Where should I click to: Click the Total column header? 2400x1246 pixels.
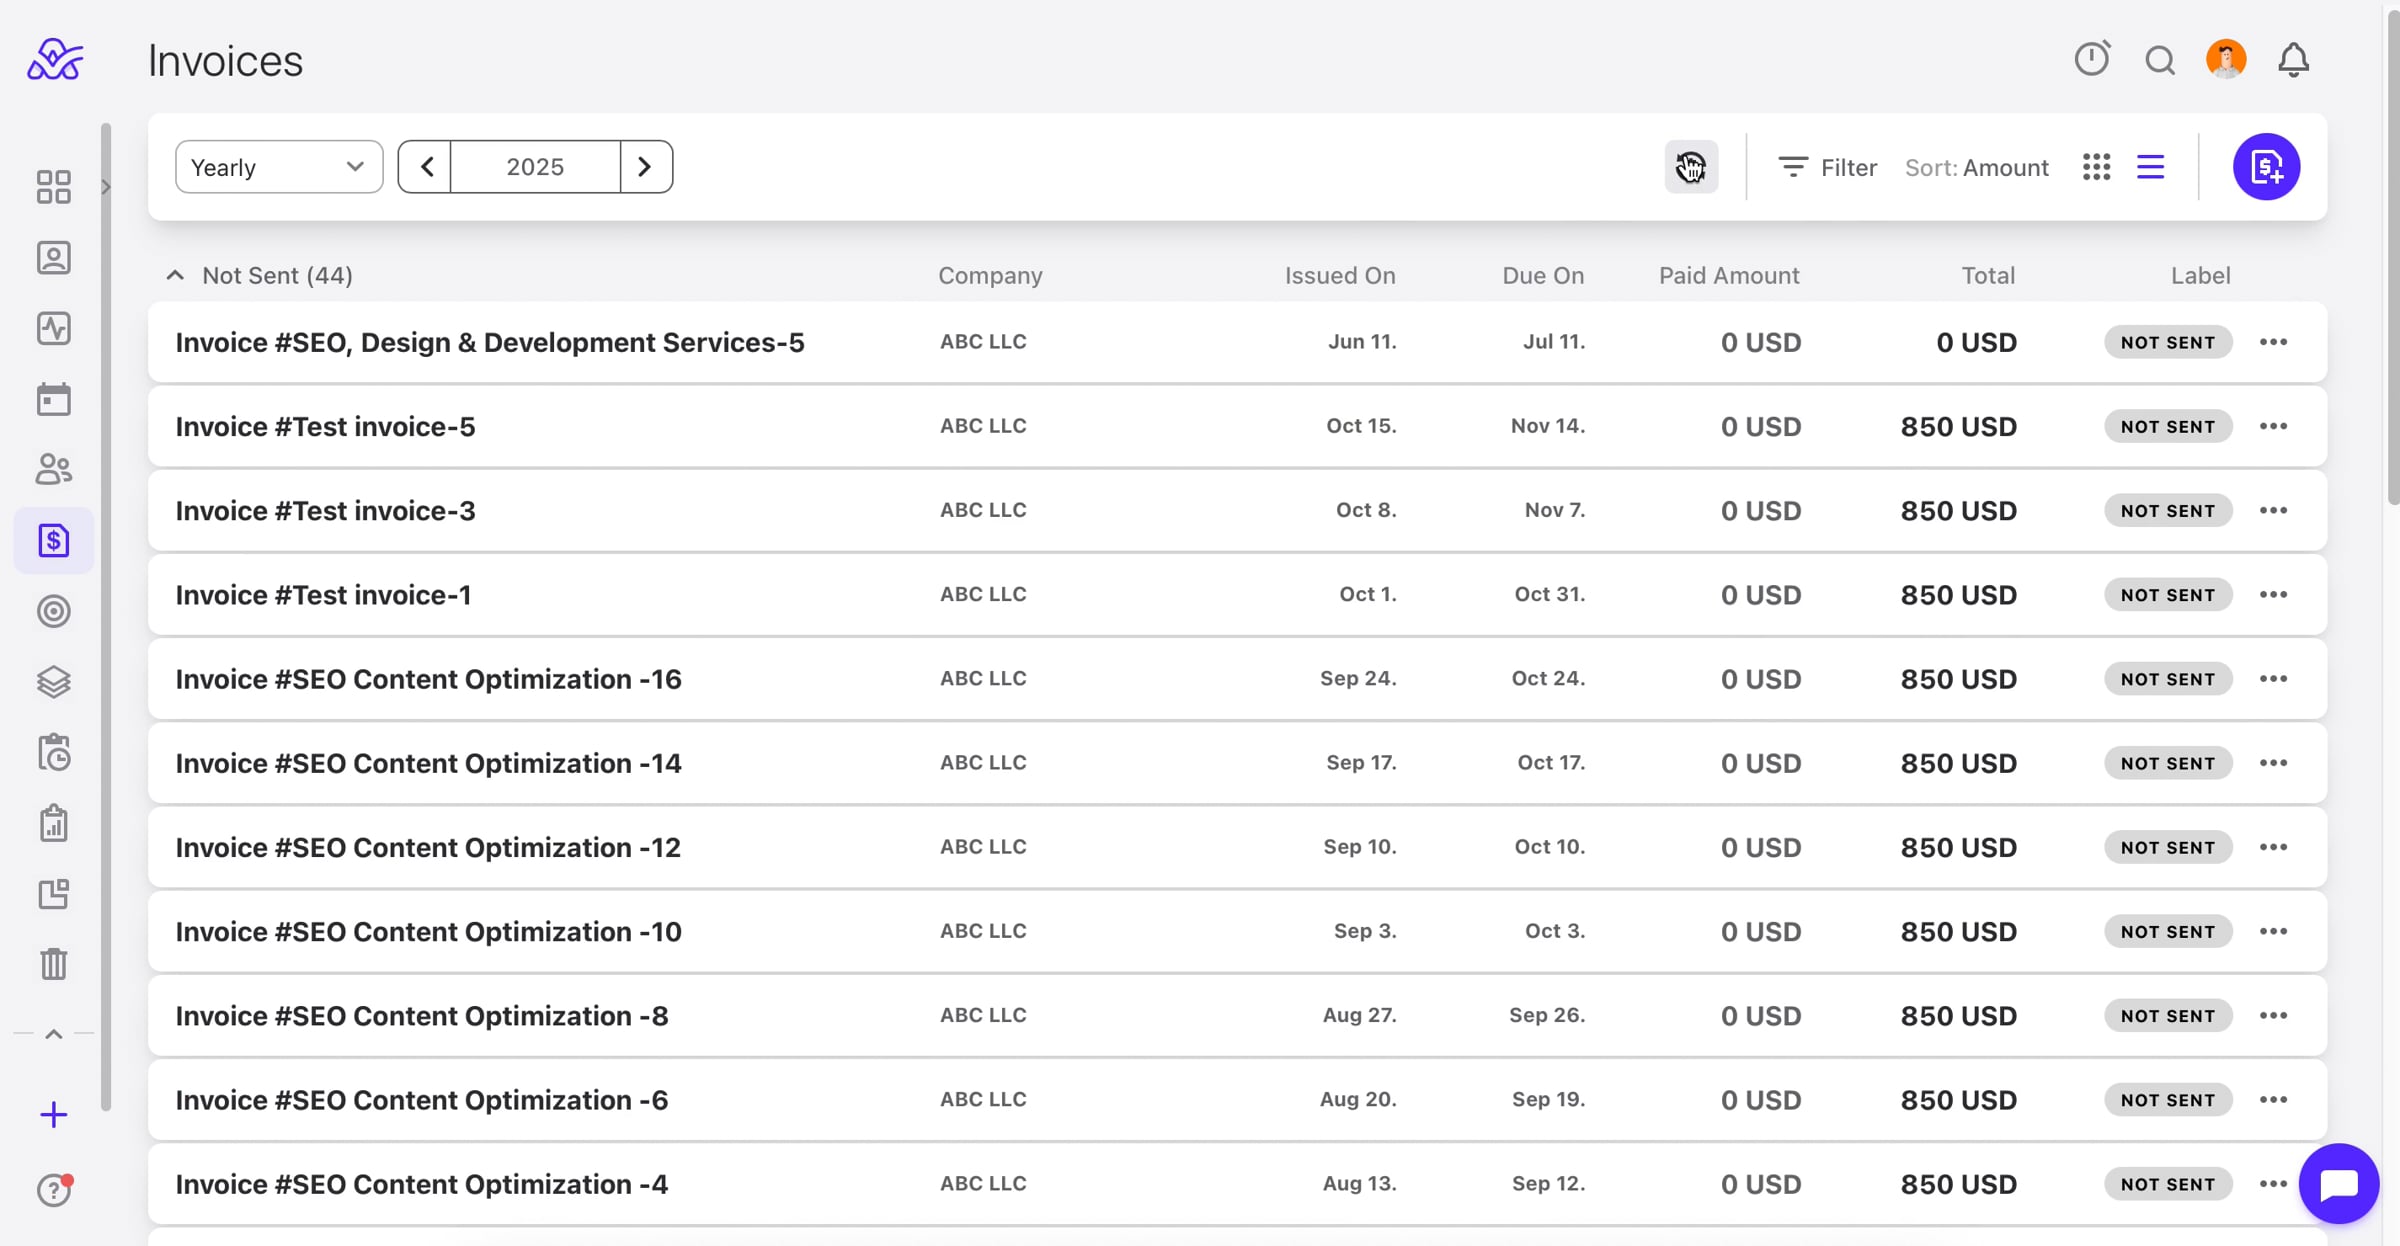coord(1988,275)
